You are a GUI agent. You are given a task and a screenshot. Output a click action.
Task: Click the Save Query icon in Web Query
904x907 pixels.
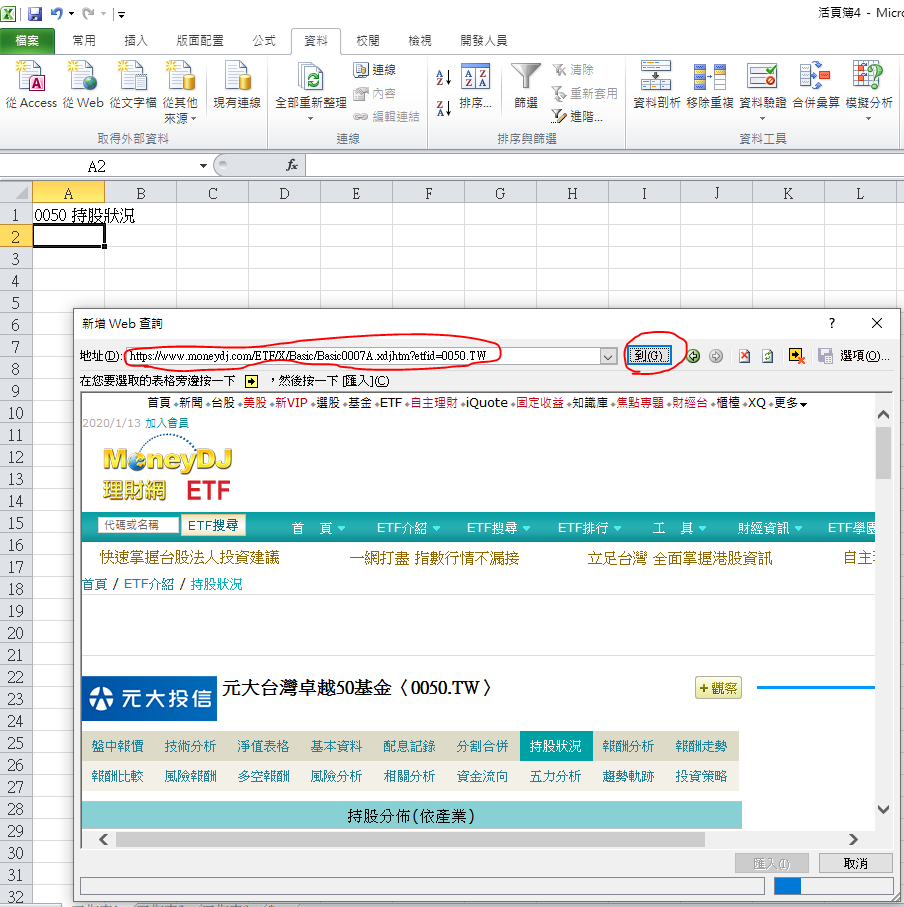tap(825, 356)
